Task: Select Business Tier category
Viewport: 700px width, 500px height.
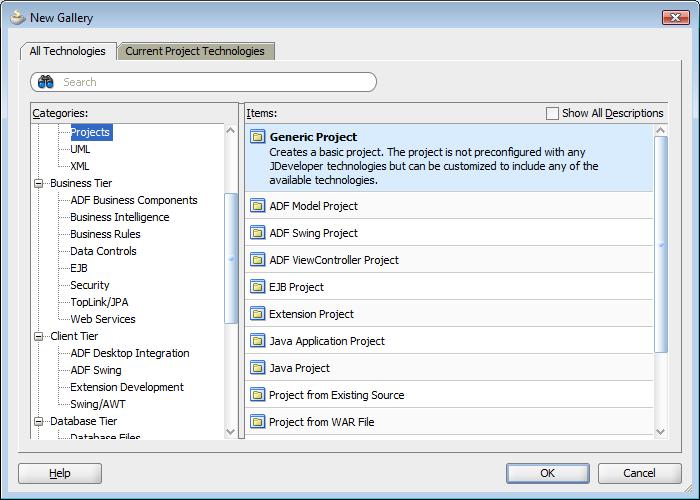Action: coord(81,183)
